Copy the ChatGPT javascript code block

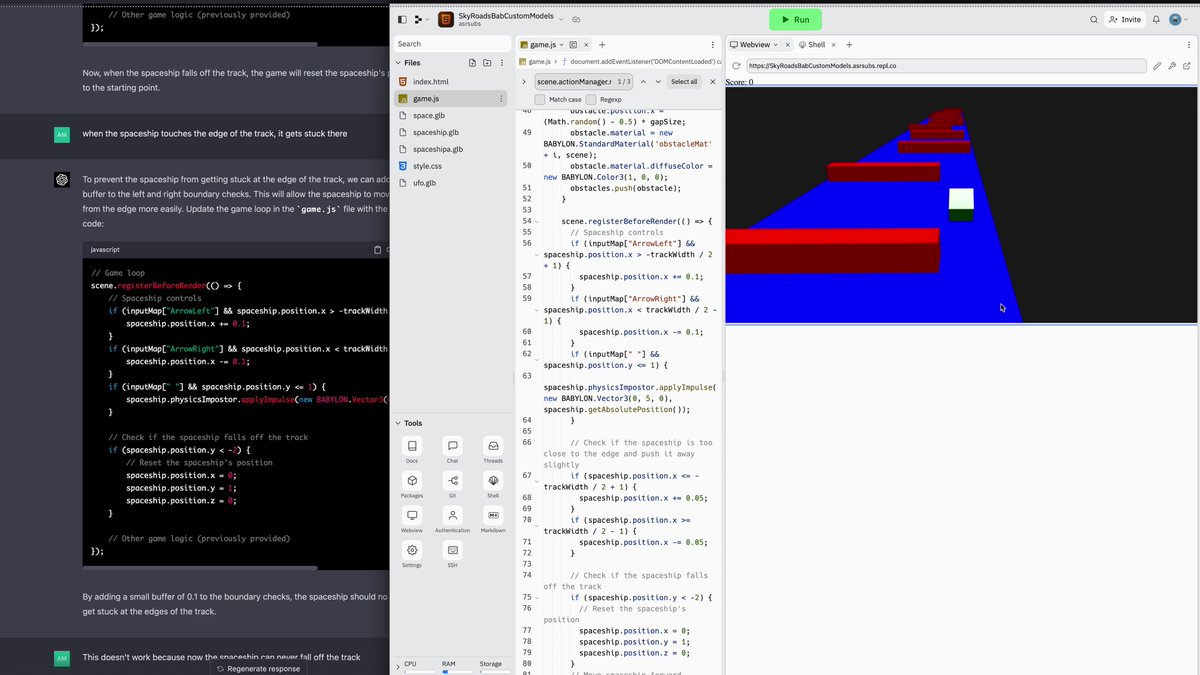tap(377, 249)
